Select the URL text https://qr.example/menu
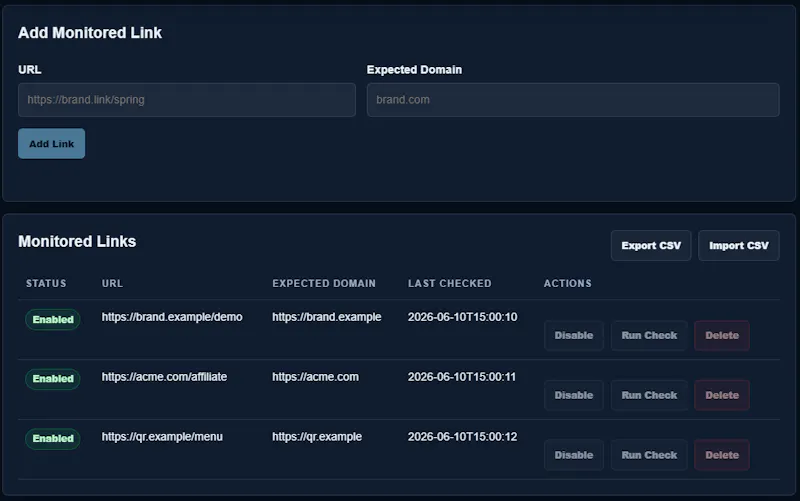The image size is (800, 501). click(x=162, y=437)
